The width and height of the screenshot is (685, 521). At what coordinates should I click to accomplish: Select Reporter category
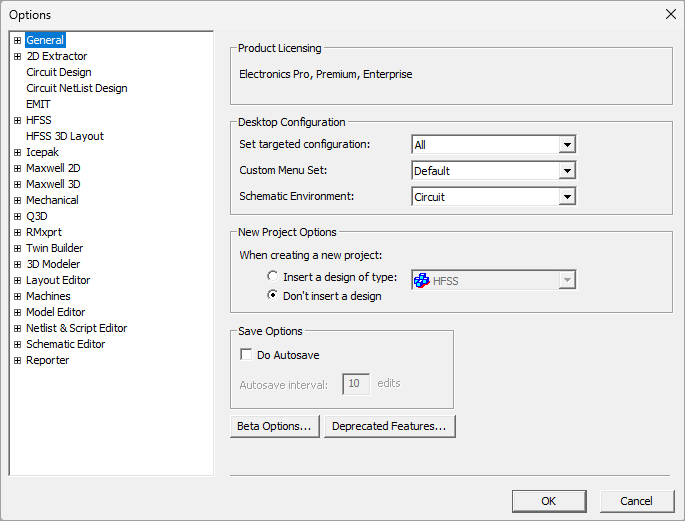47,360
